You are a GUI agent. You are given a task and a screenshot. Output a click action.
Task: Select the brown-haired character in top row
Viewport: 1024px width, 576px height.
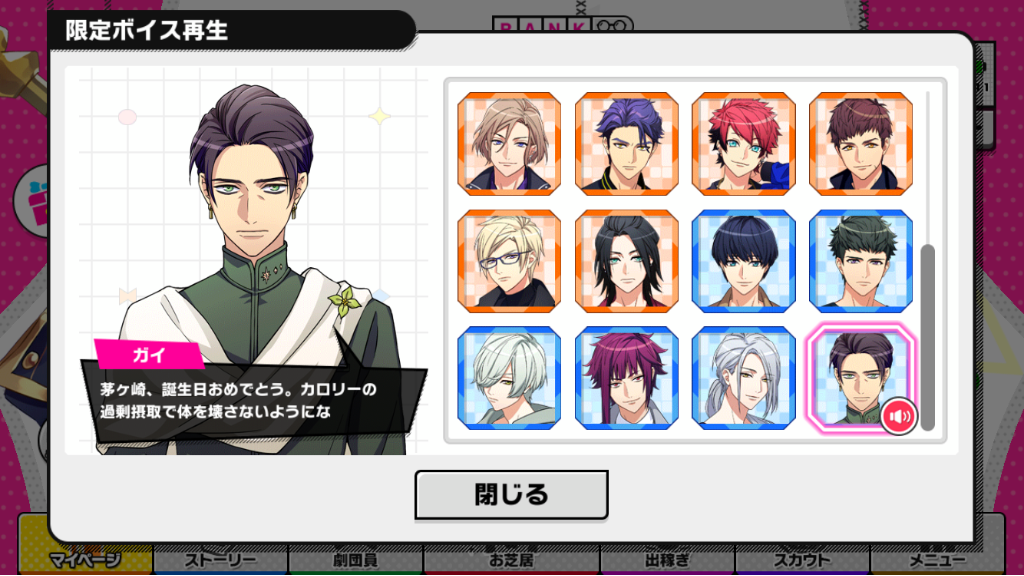tap(861, 144)
